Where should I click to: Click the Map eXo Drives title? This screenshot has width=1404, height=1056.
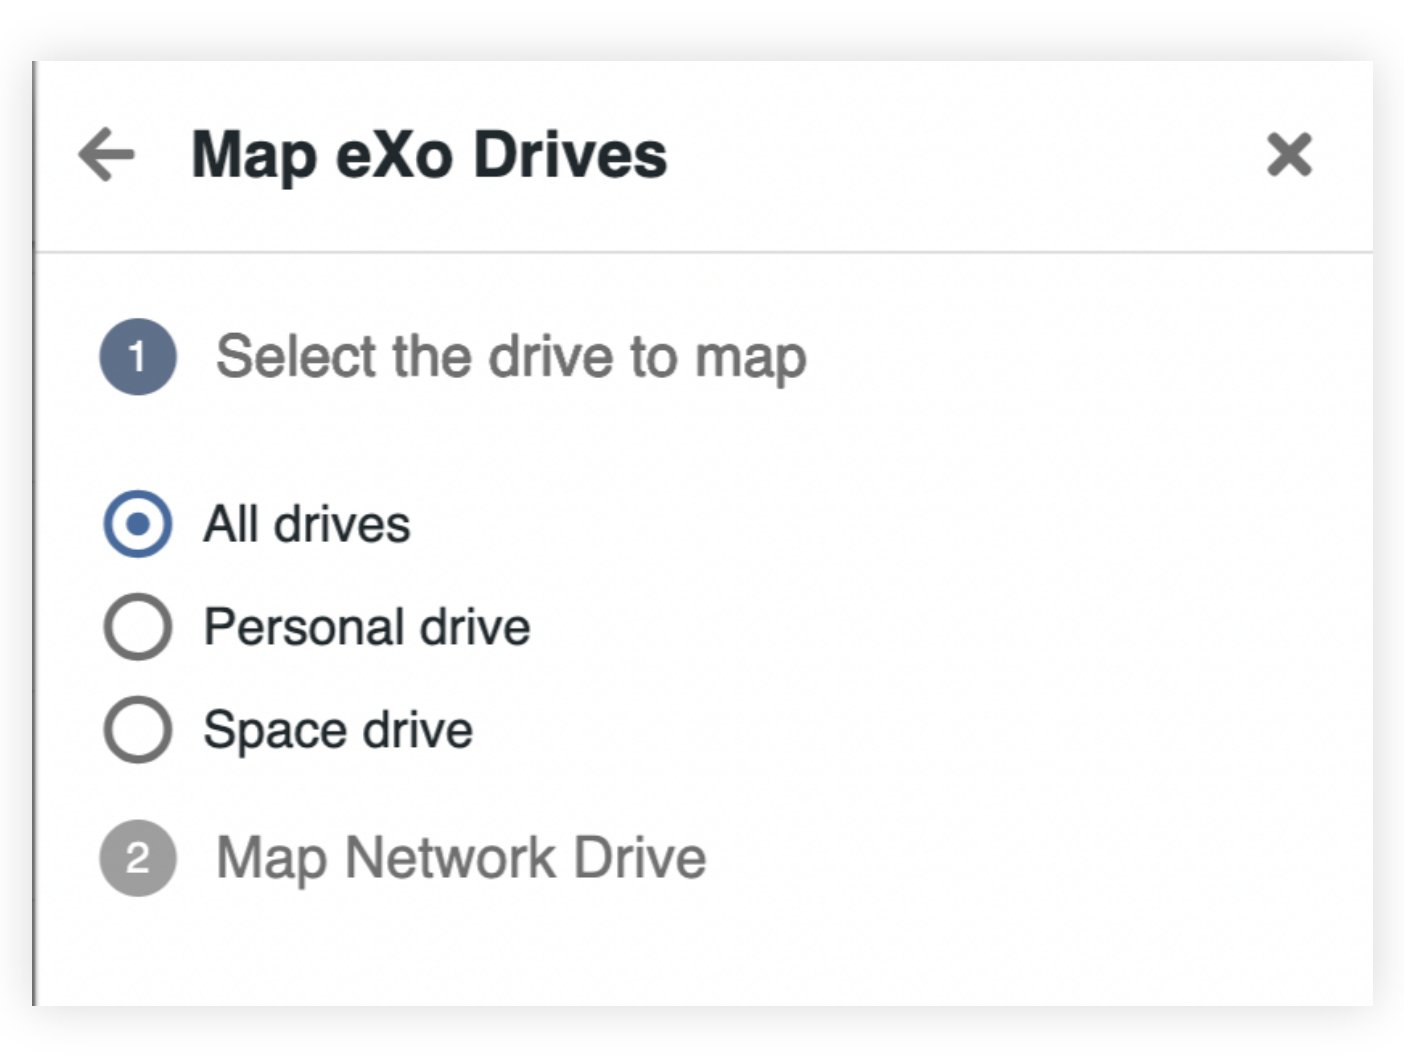tap(429, 155)
